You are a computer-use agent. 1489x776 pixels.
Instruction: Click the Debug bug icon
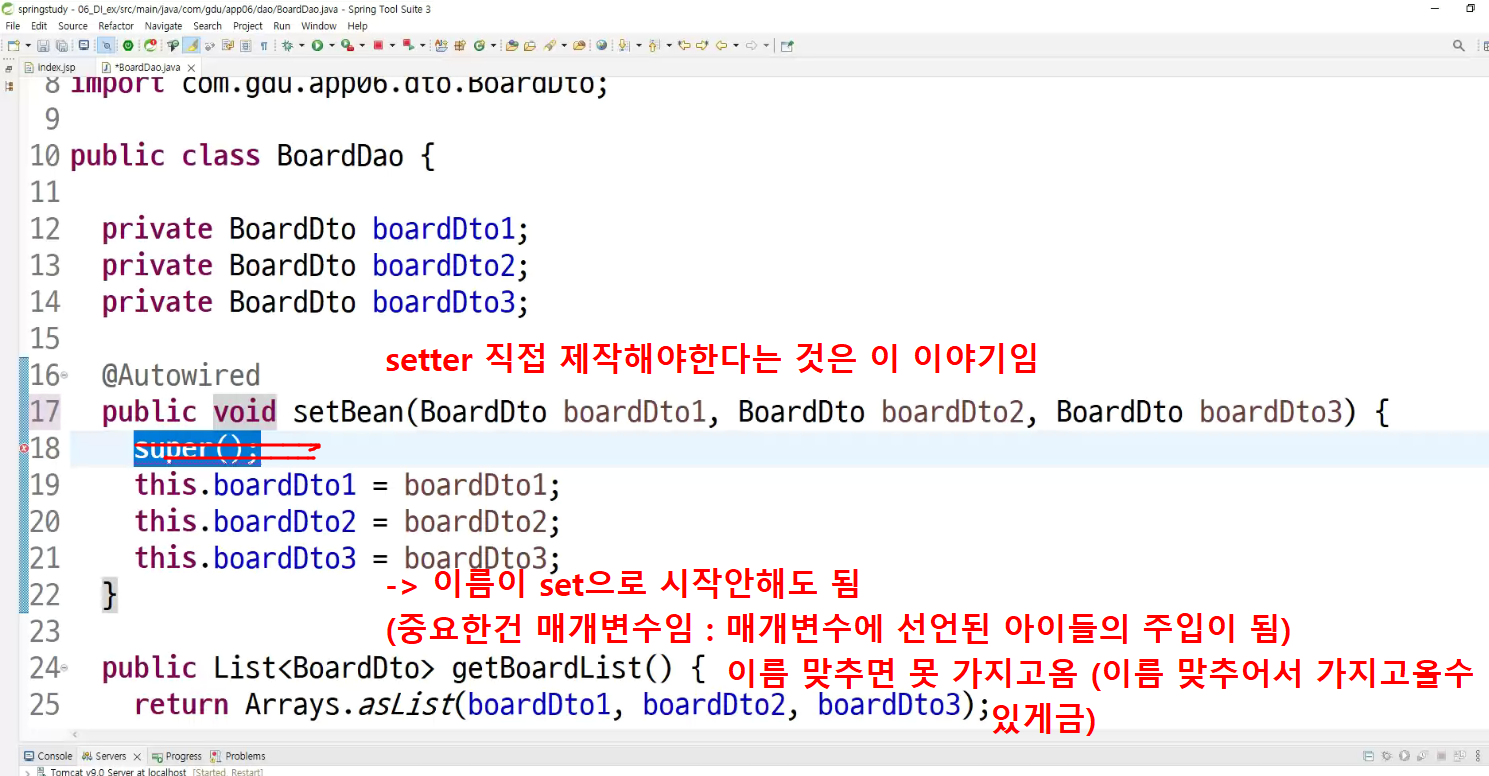287,45
